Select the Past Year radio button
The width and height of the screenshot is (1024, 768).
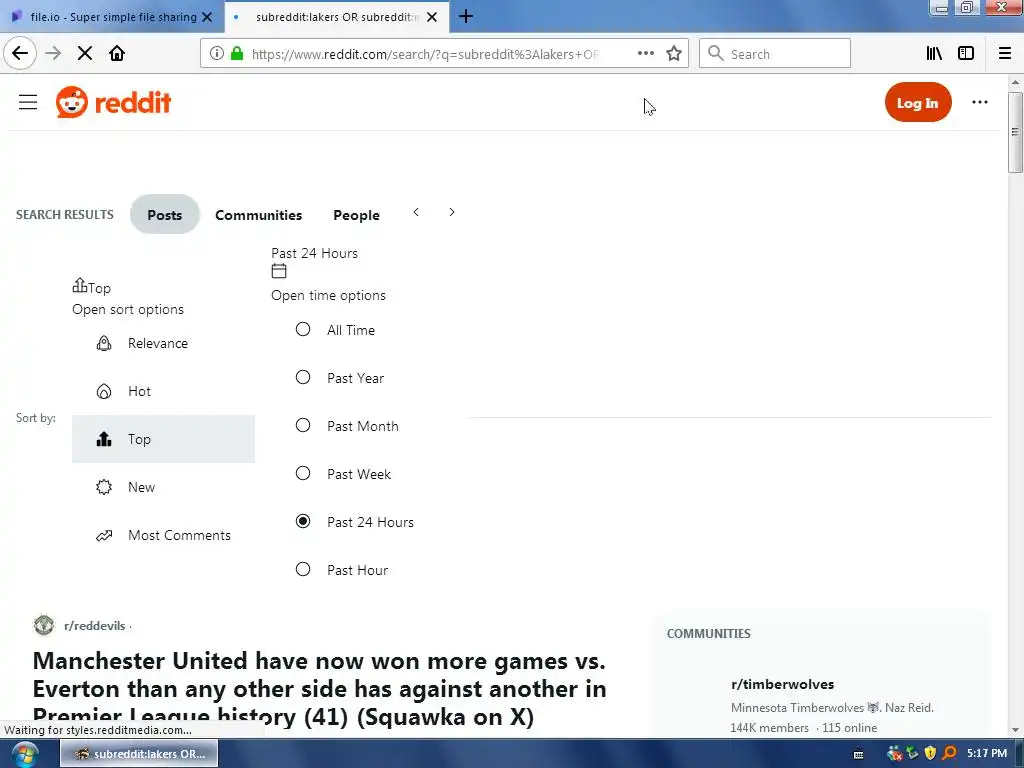point(303,377)
